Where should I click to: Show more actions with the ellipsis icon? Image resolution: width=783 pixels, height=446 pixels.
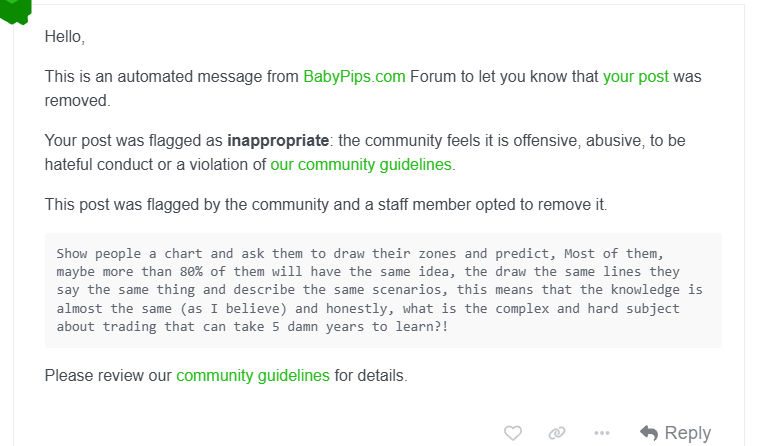[602, 433]
